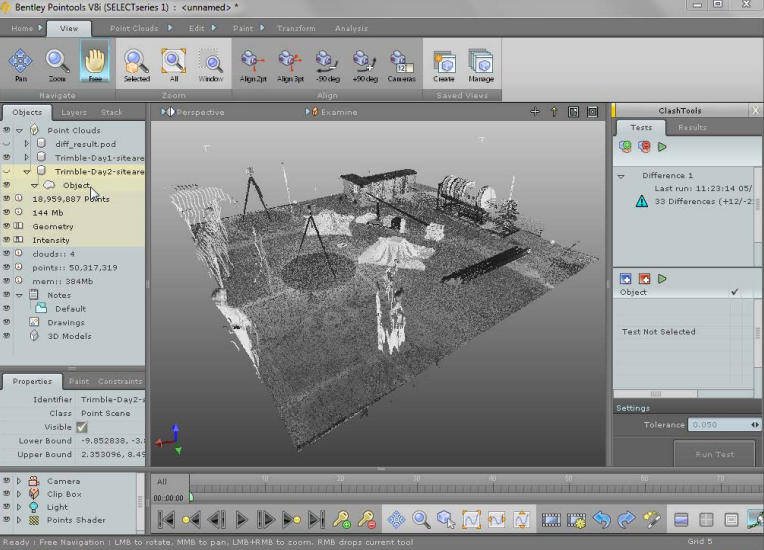
Task: Close the ClashTools panel
Action: [755, 111]
